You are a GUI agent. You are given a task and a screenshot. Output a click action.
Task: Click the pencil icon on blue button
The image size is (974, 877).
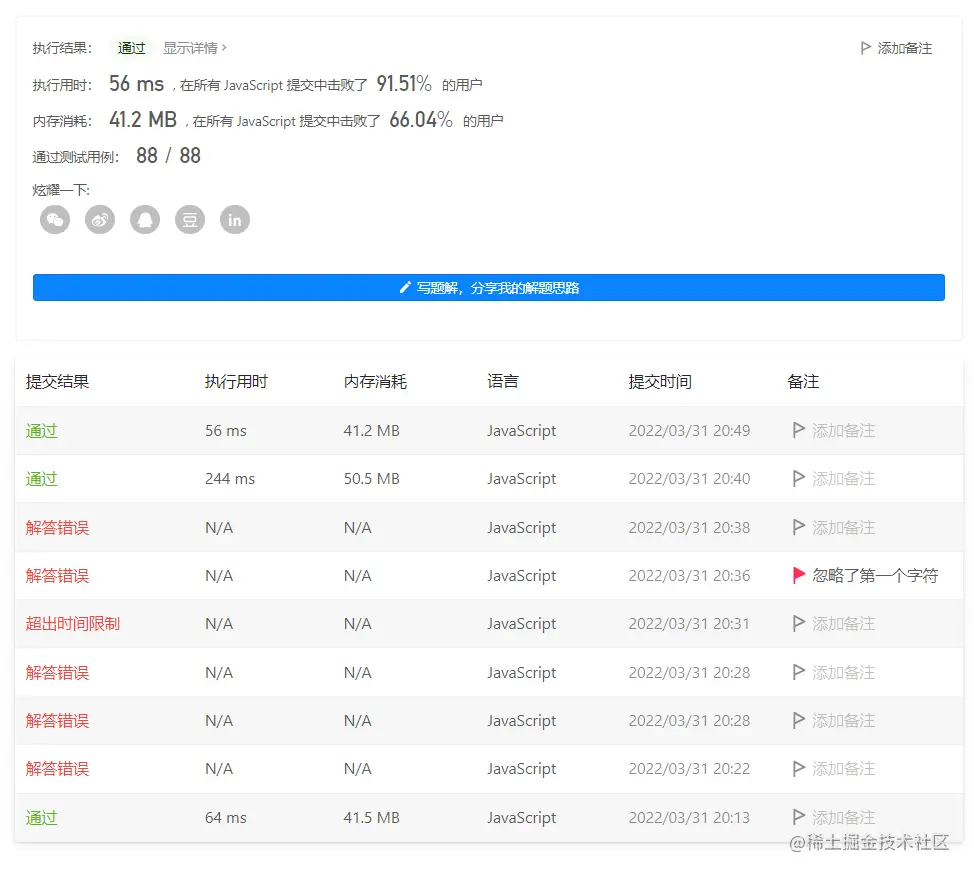tap(405, 287)
